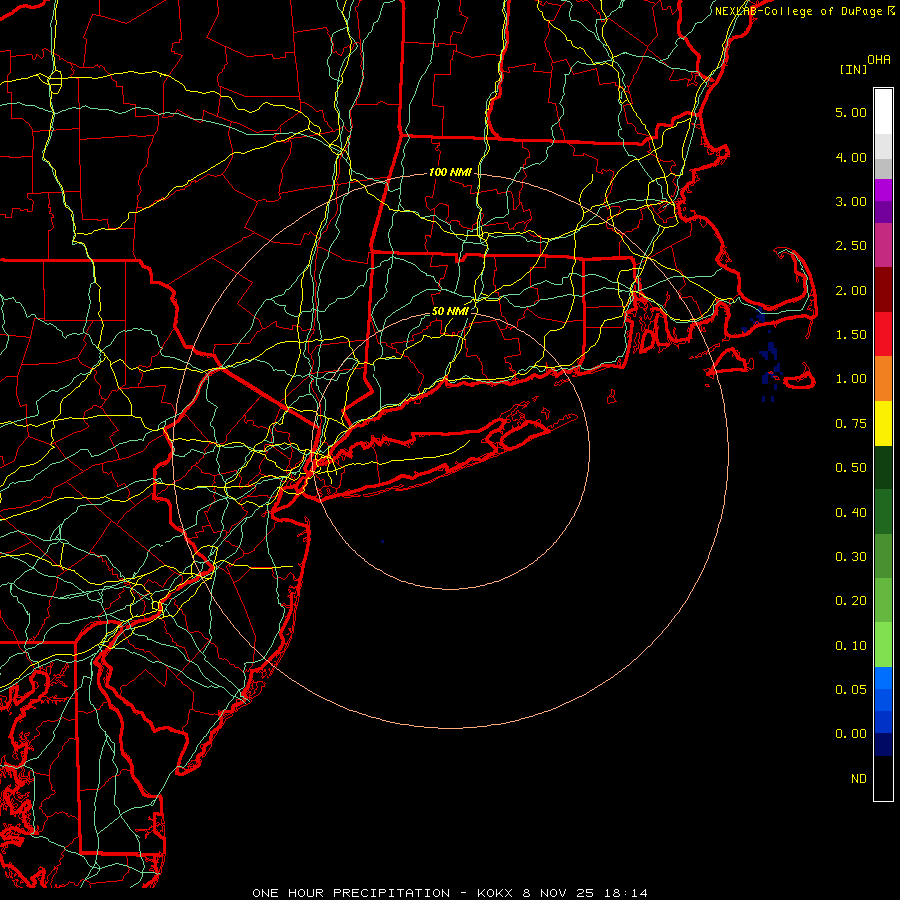Select the 0.10 legend value
Image resolution: width=900 pixels, height=900 pixels.
(x=851, y=646)
